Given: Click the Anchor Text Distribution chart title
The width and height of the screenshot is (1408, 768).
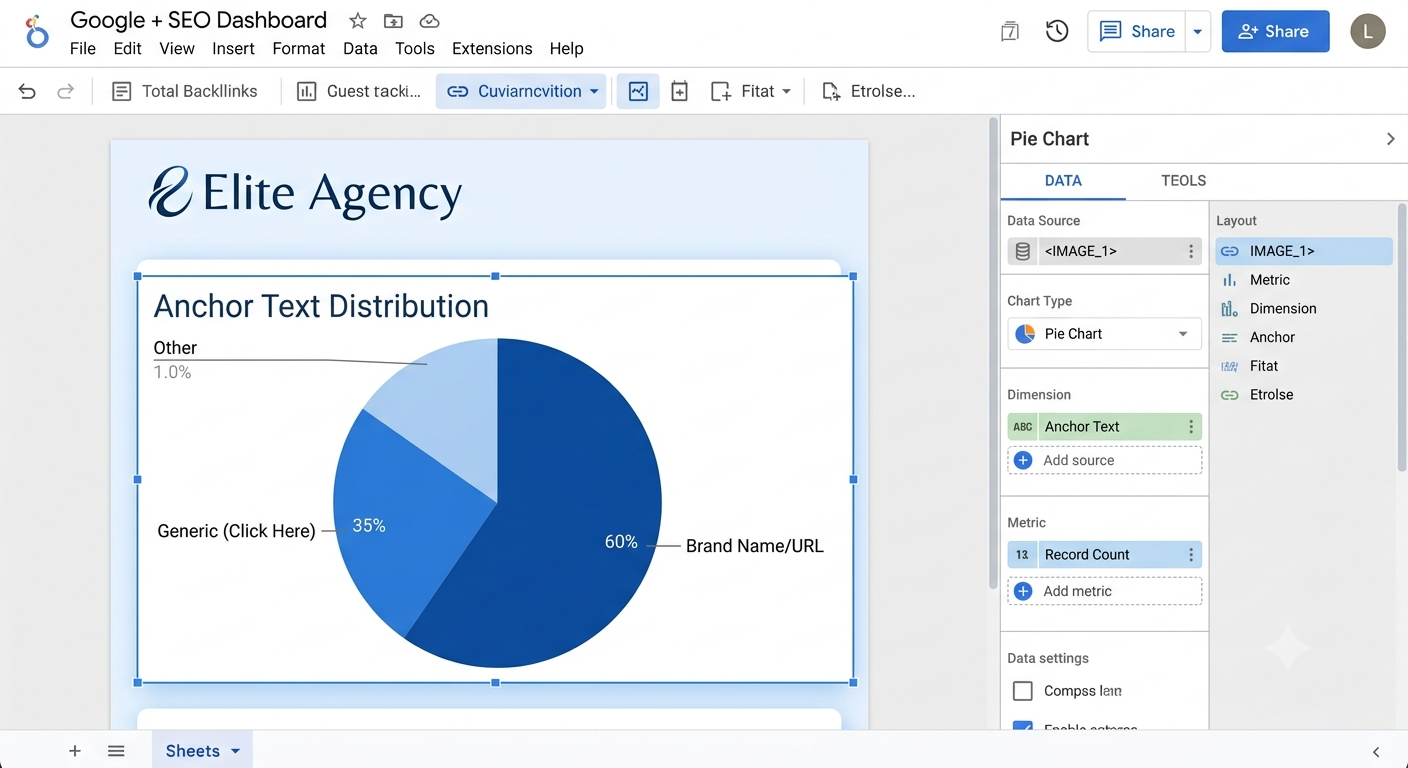Looking at the screenshot, I should tap(321, 306).
